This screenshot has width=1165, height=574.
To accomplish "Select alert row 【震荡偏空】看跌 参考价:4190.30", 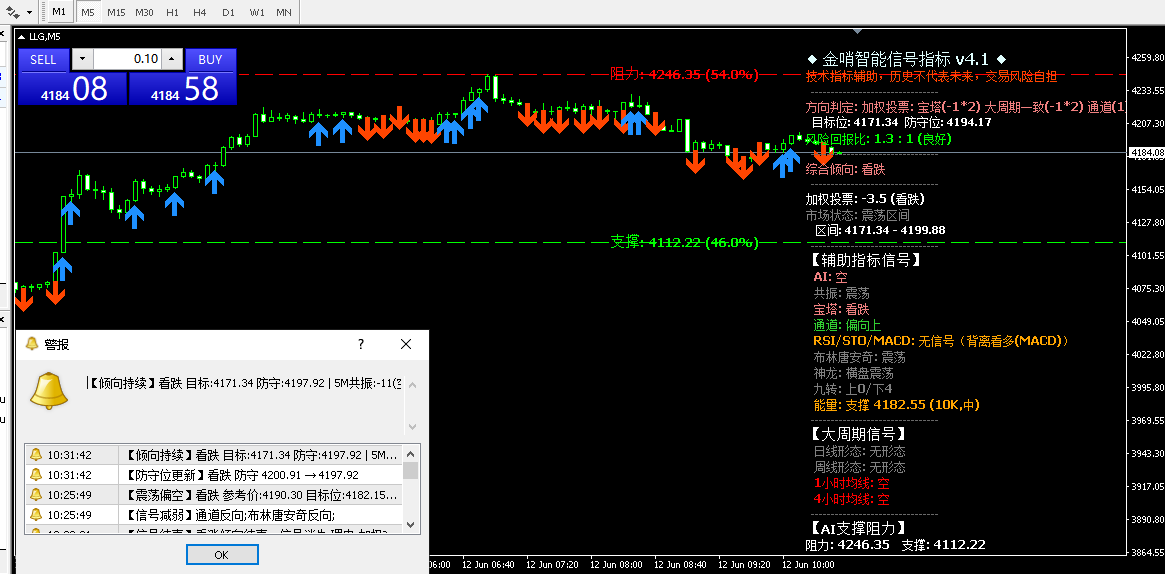I will pos(214,495).
